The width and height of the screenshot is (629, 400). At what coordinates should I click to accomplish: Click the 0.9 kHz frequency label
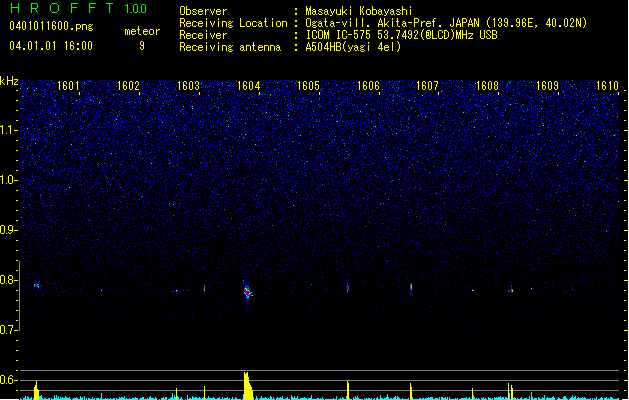pos(8,230)
